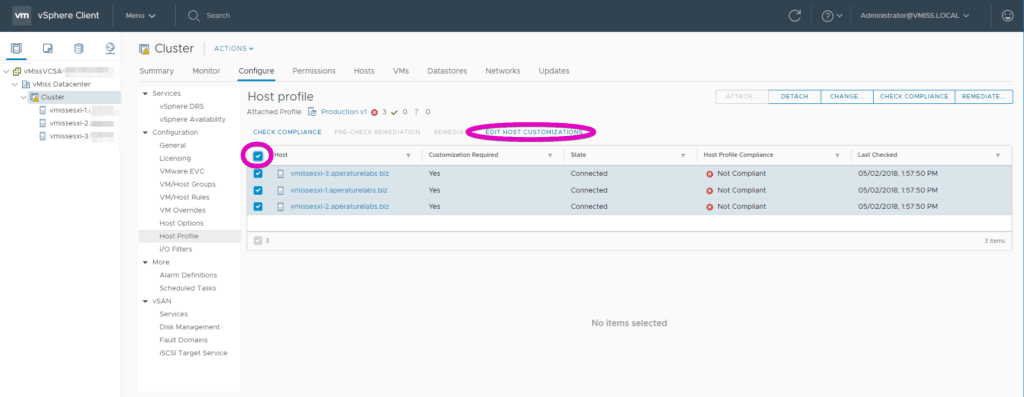Click the Cluster icon in the page header
The height and width of the screenshot is (397, 1024).
coord(144,48)
